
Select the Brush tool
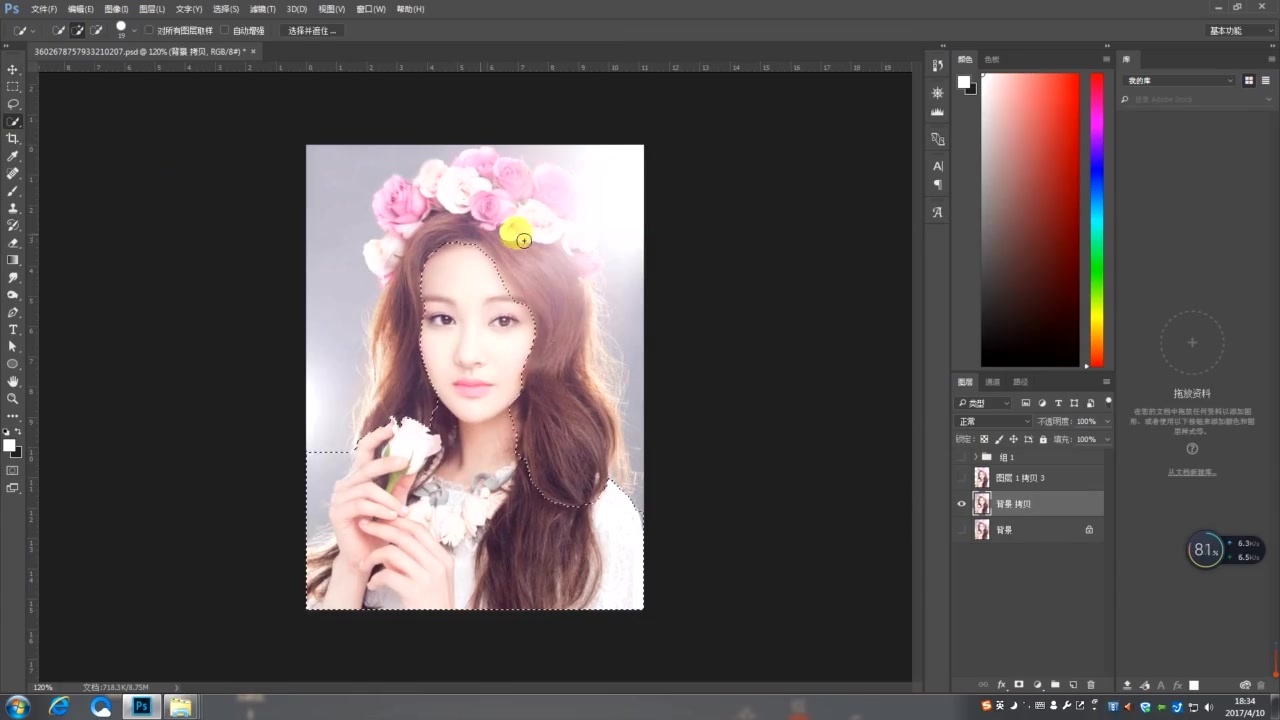[x=13, y=190]
